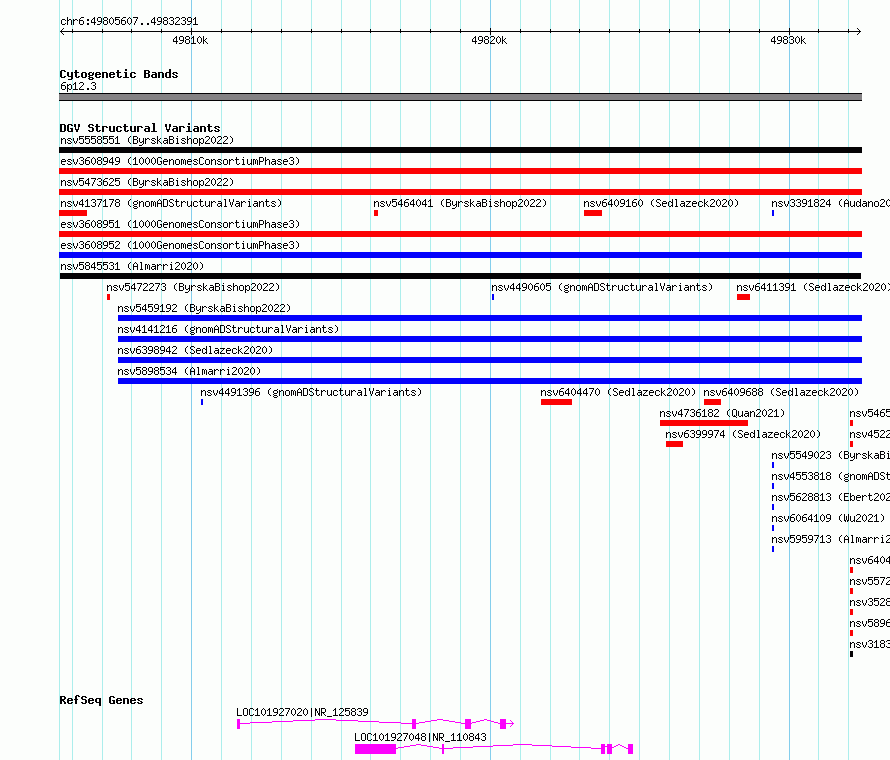Open variant nsv4141216 gnomAD label
This screenshot has width=890, height=760.
pyautogui.click(x=228, y=329)
